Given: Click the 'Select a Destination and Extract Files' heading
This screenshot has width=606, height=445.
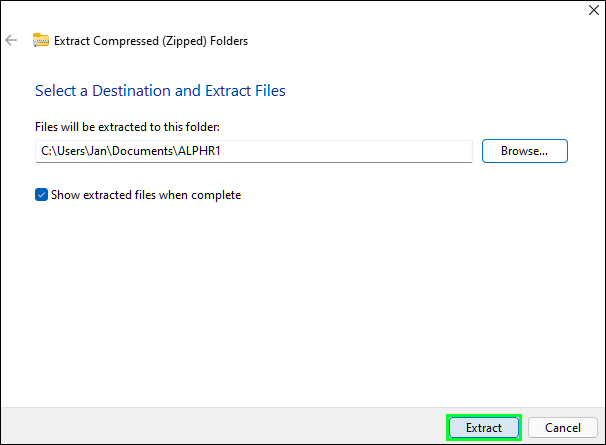Looking at the screenshot, I should click(x=160, y=90).
